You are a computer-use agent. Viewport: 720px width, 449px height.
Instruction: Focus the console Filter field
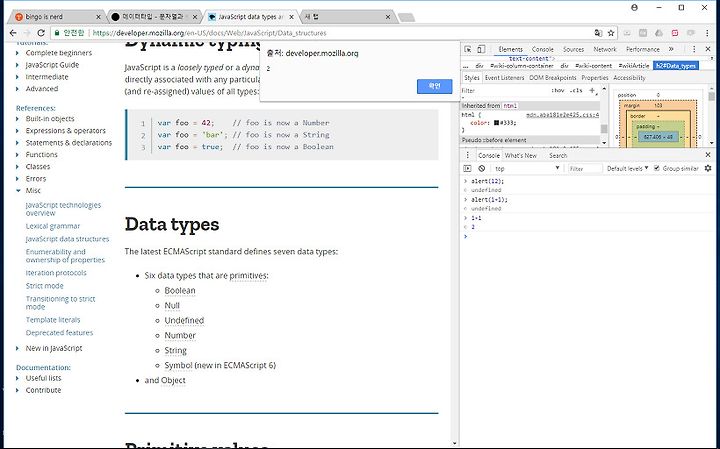tap(584, 169)
